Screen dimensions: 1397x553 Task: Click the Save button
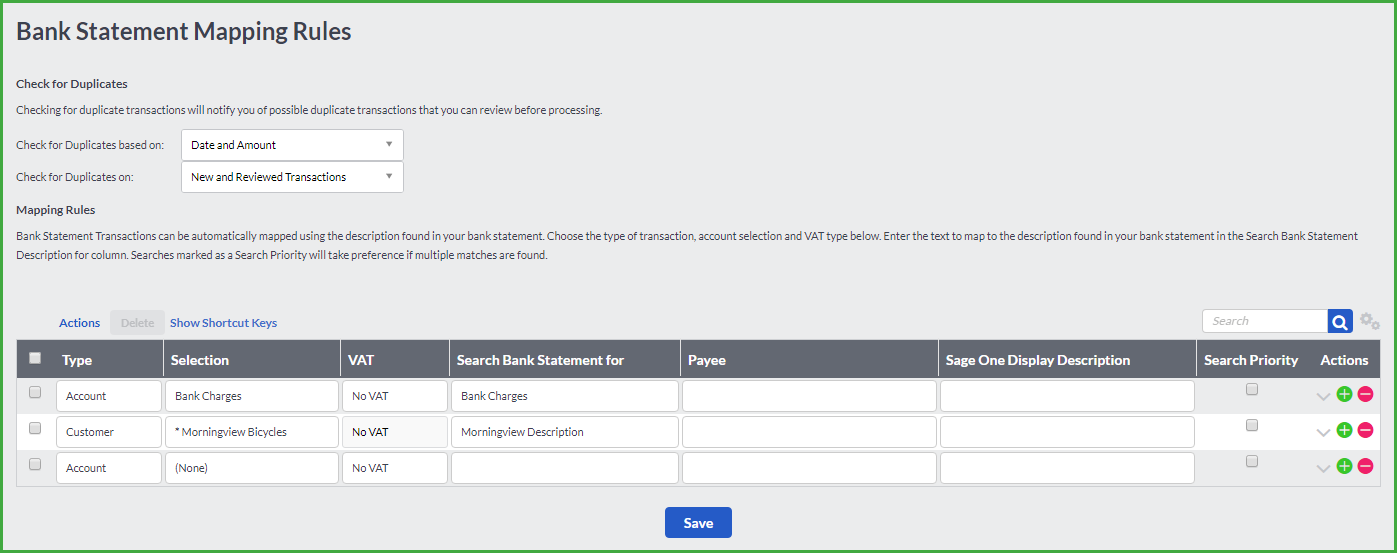click(698, 523)
